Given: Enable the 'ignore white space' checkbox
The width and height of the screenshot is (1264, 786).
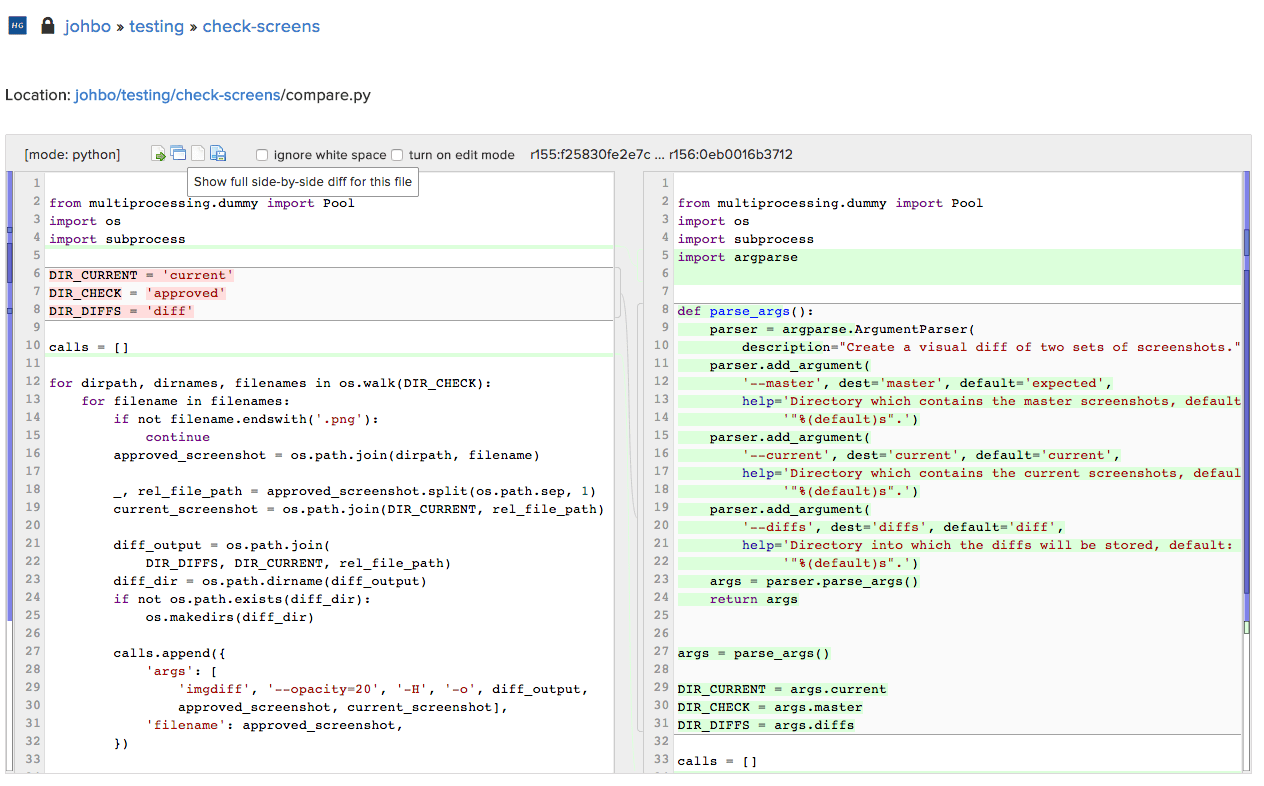Looking at the screenshot, I should 261,155.
